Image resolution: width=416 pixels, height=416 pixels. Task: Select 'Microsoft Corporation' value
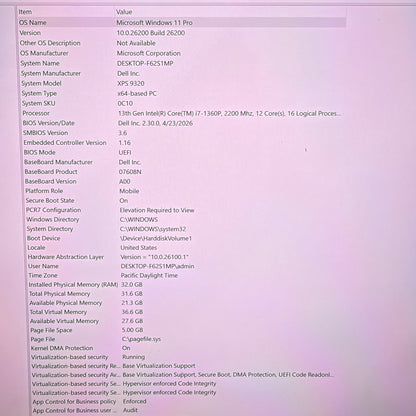149,53
